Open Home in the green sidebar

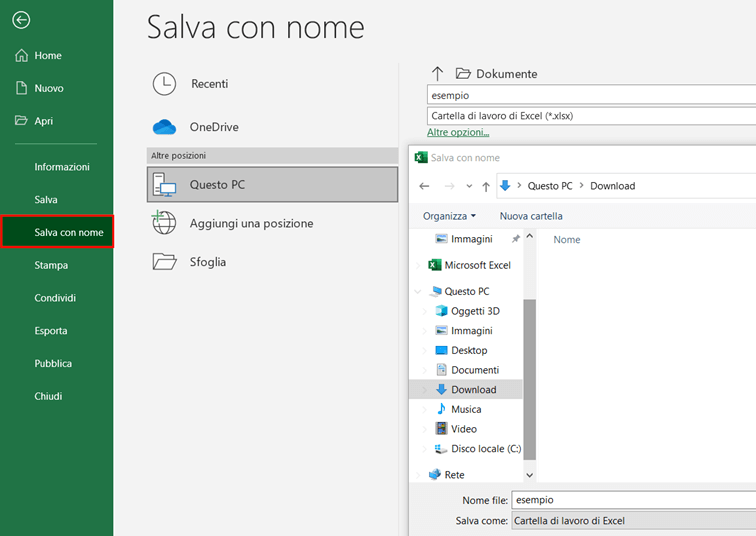[x=39, y=55]
